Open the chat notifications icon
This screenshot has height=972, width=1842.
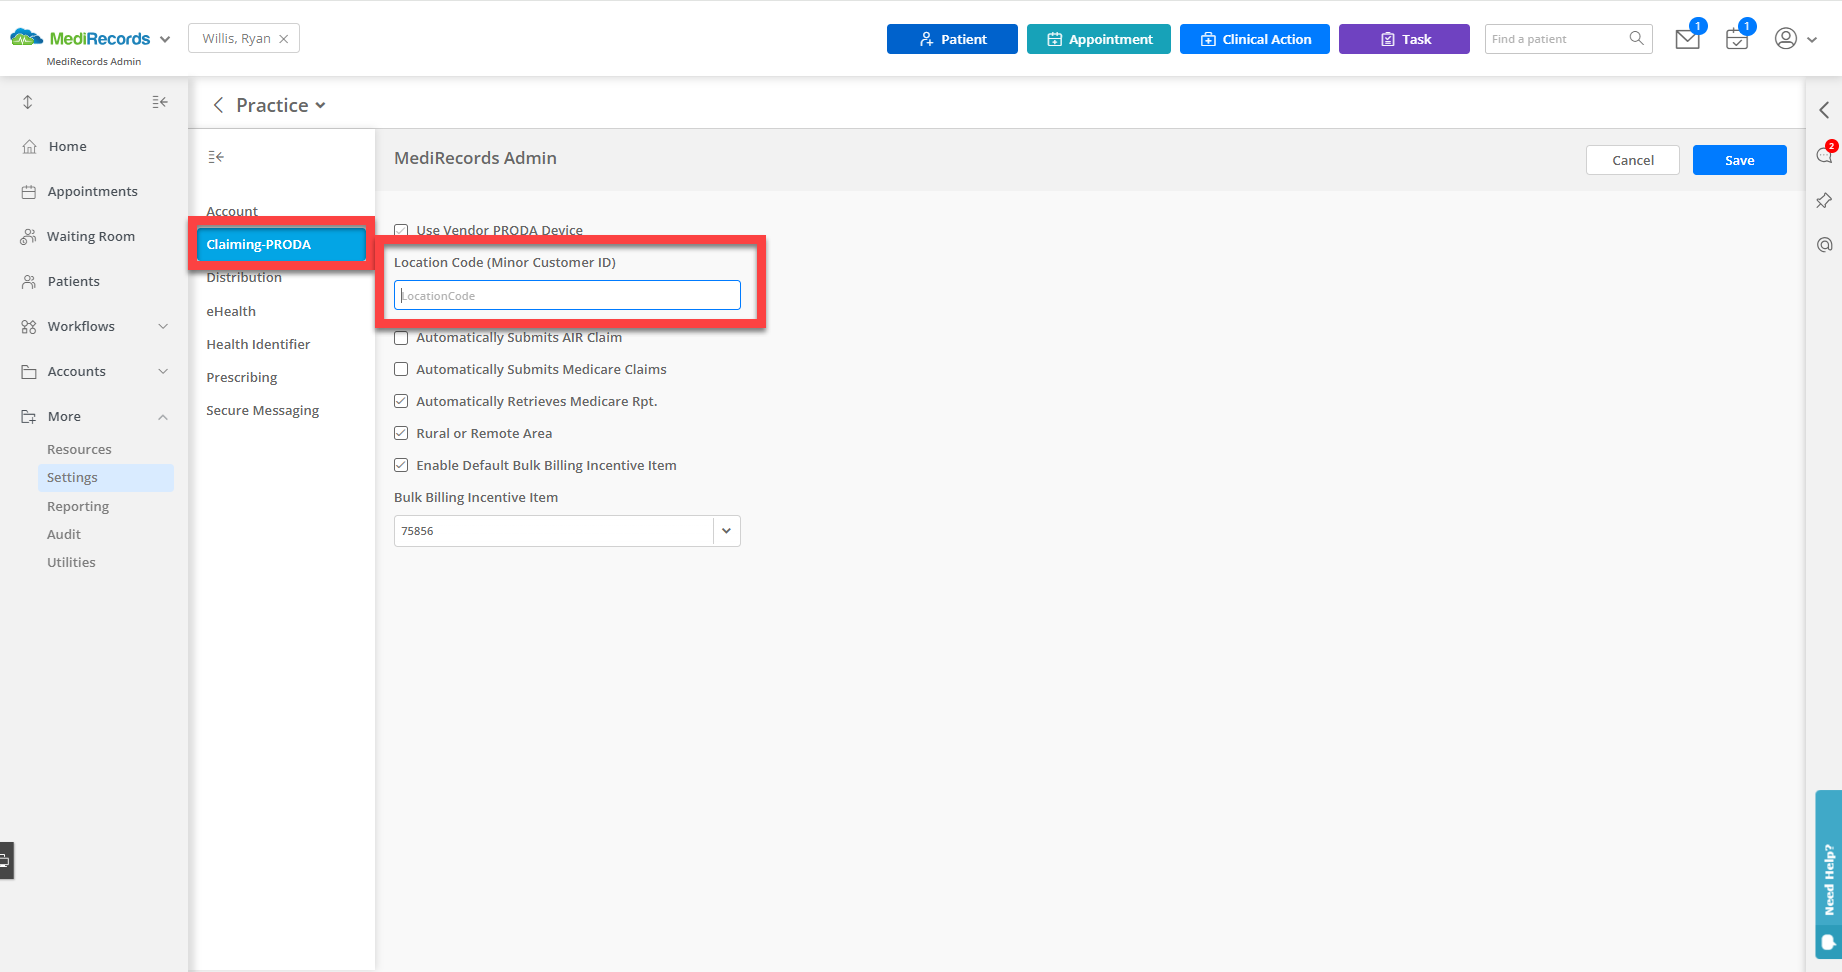(x=1824, y=154)
